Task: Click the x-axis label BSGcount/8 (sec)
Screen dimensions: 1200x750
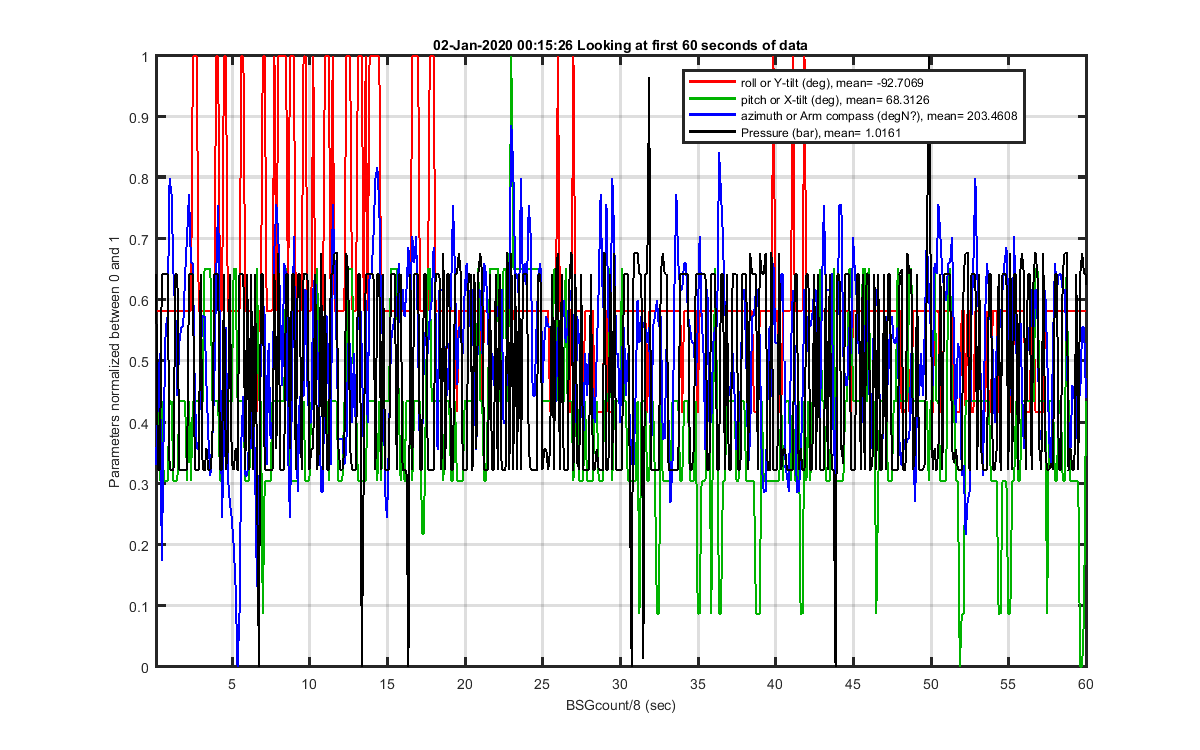Action: 620,705
